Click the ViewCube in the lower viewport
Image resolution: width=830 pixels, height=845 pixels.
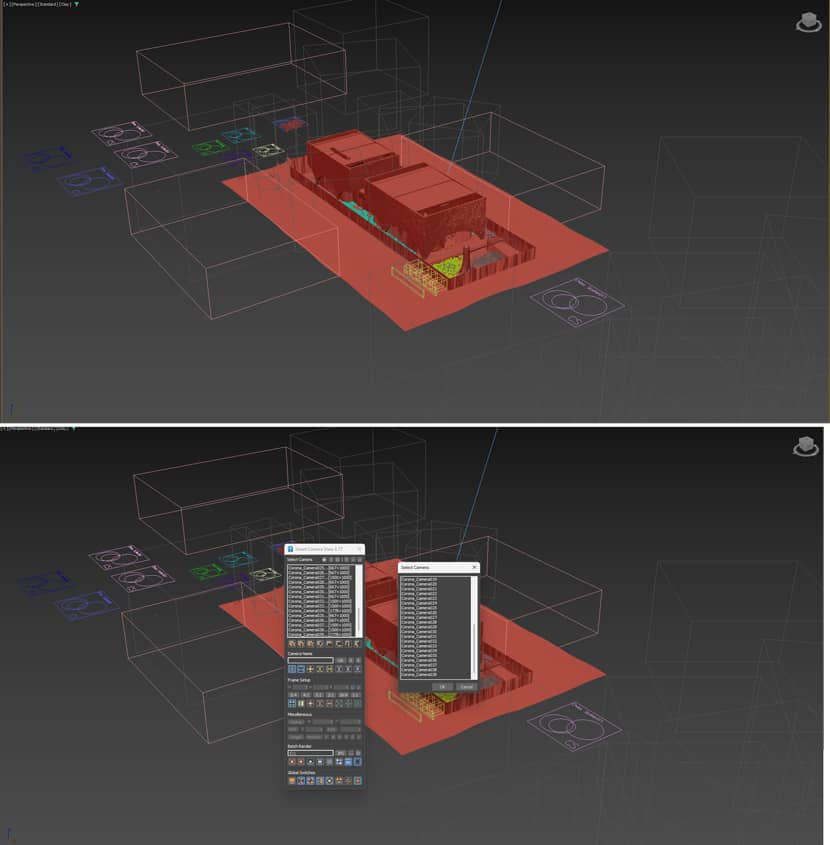pyautogui.click(x=806, y=446)
